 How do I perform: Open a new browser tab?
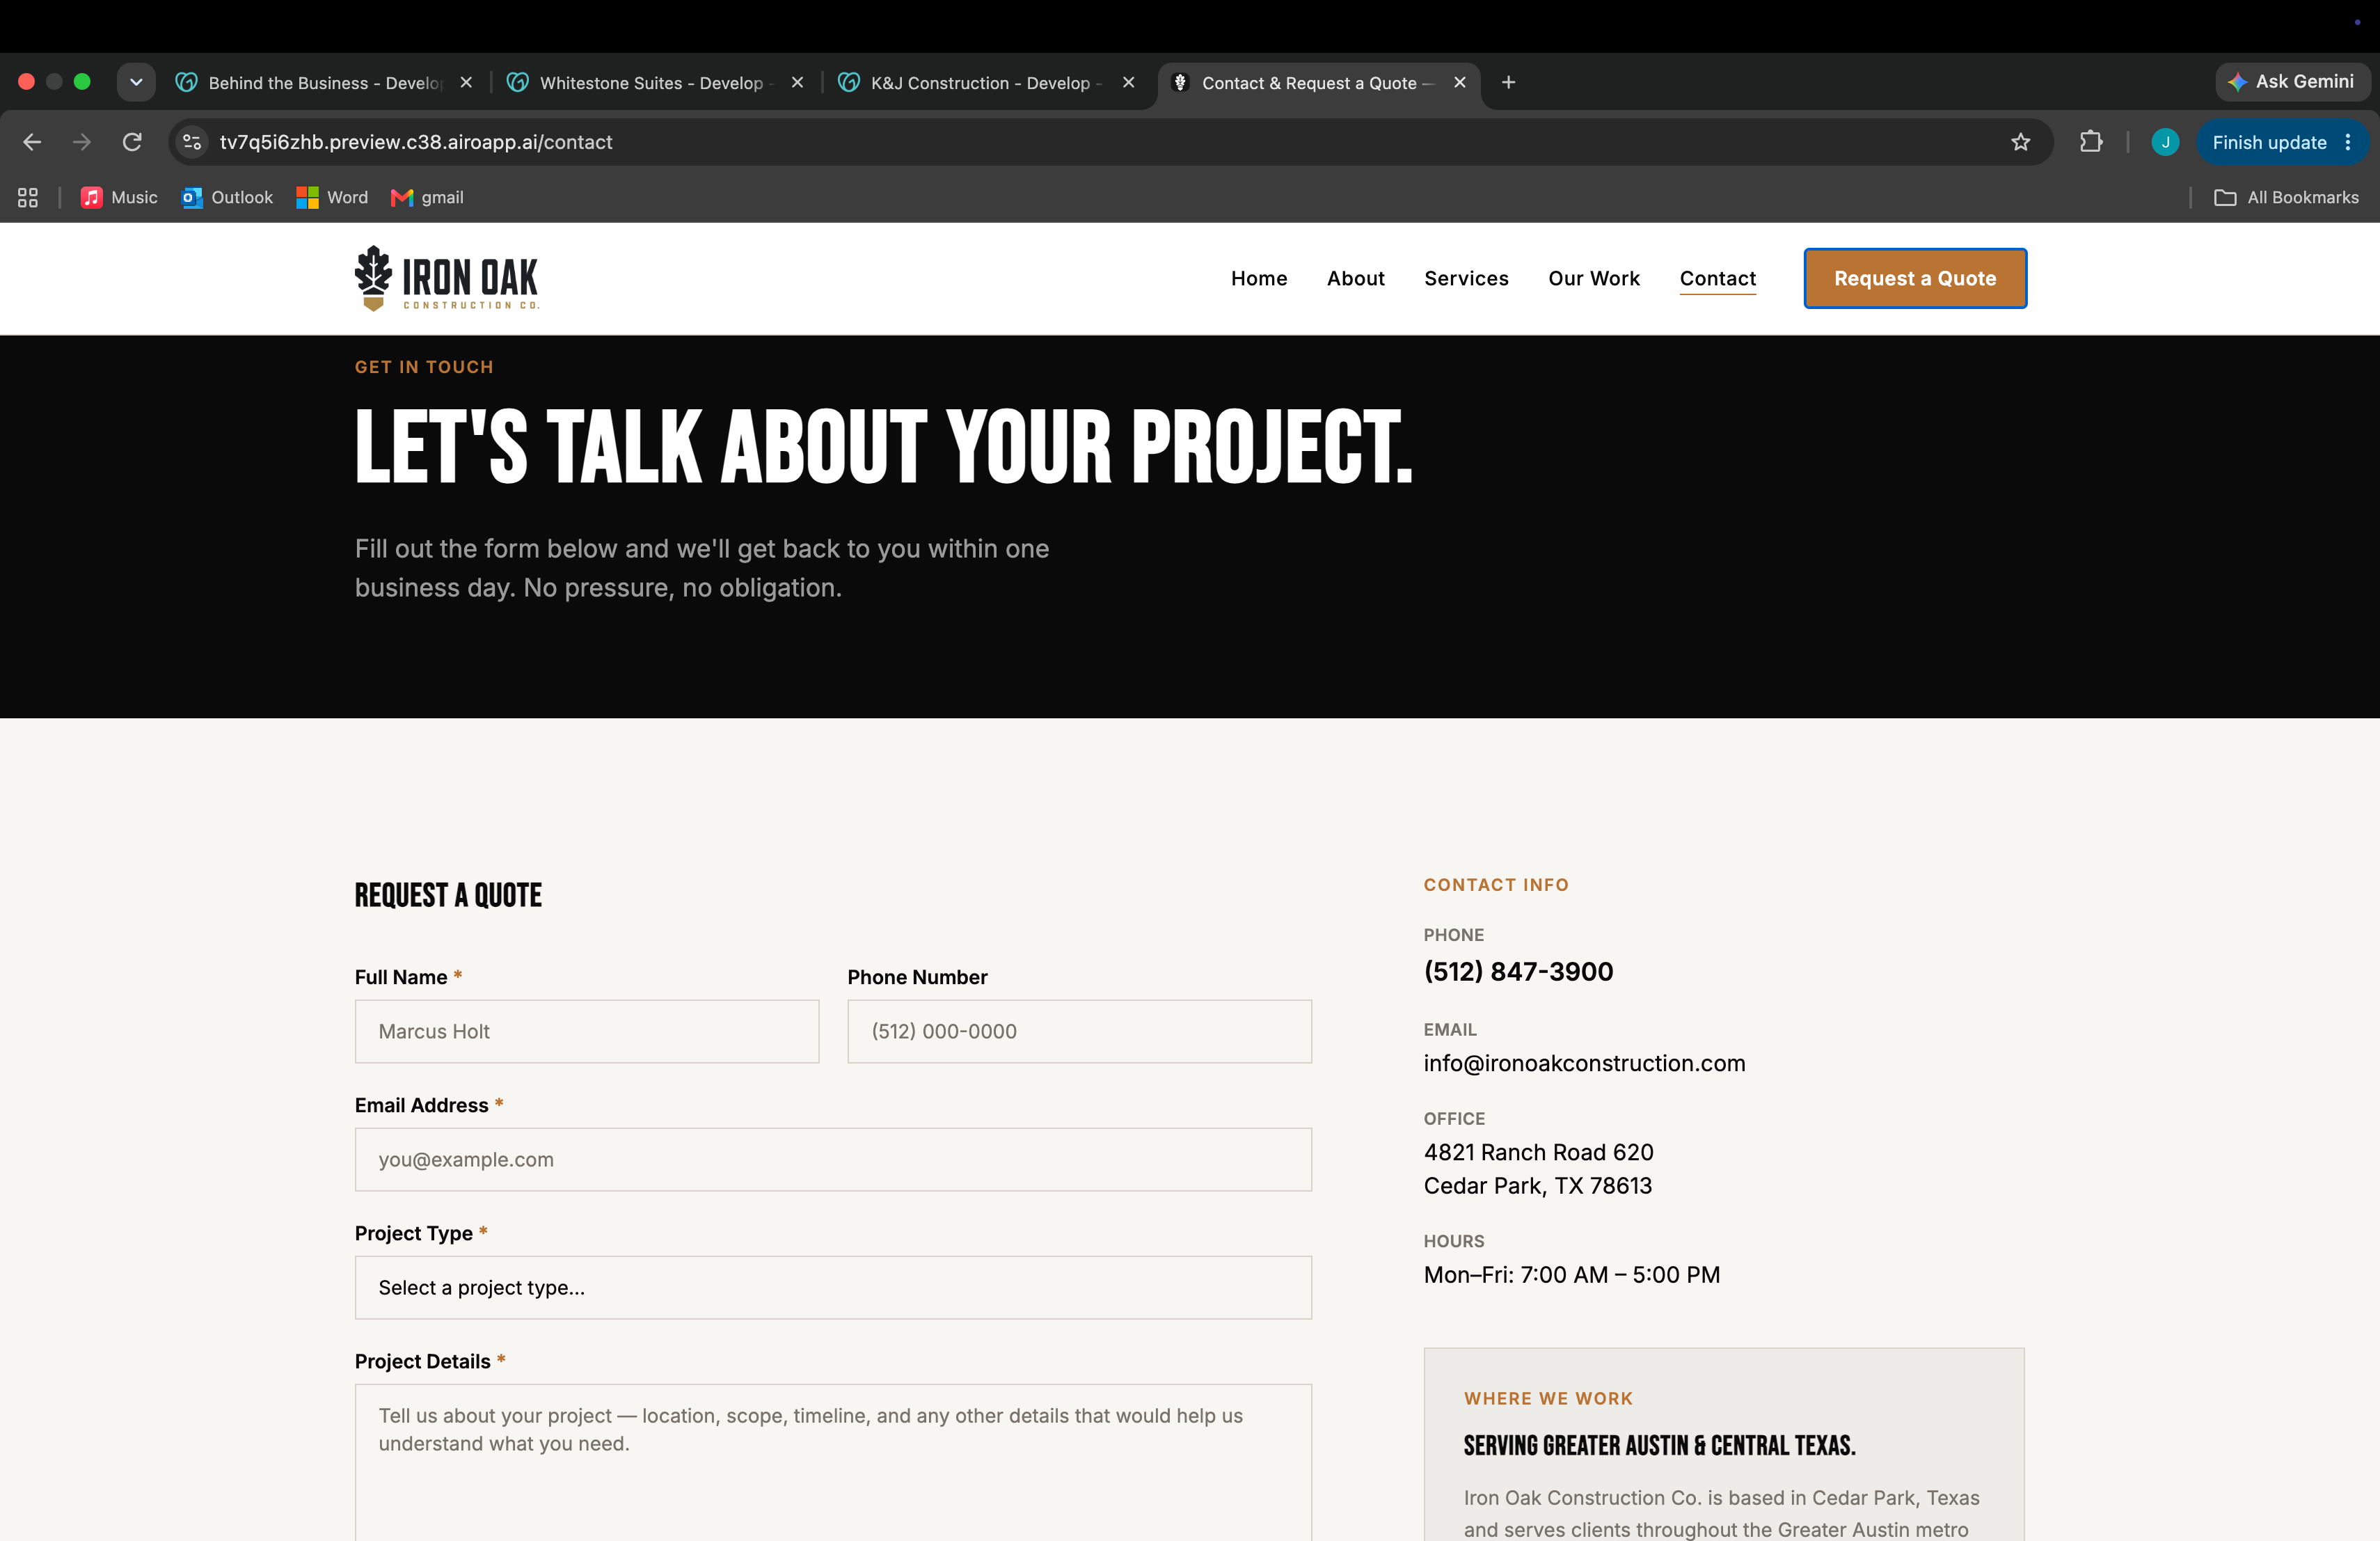tap(1508, 82)
